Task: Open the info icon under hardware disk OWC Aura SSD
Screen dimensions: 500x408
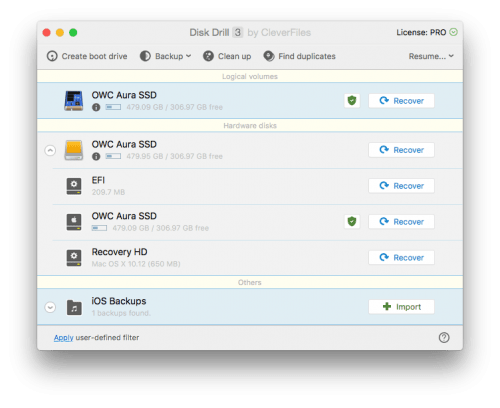Action: point(96,156)
